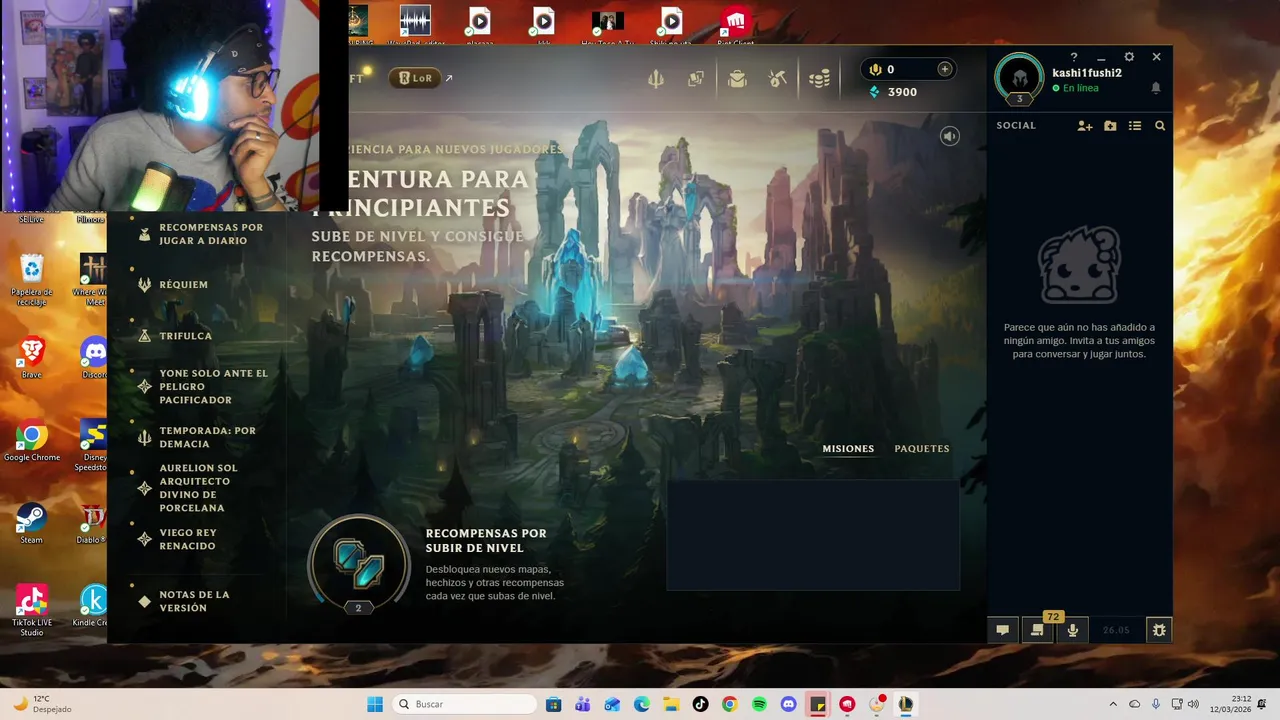1280x720 pixels.
Task: Open League of Legends taskbar icon
Action: click(x=905, y=704)
